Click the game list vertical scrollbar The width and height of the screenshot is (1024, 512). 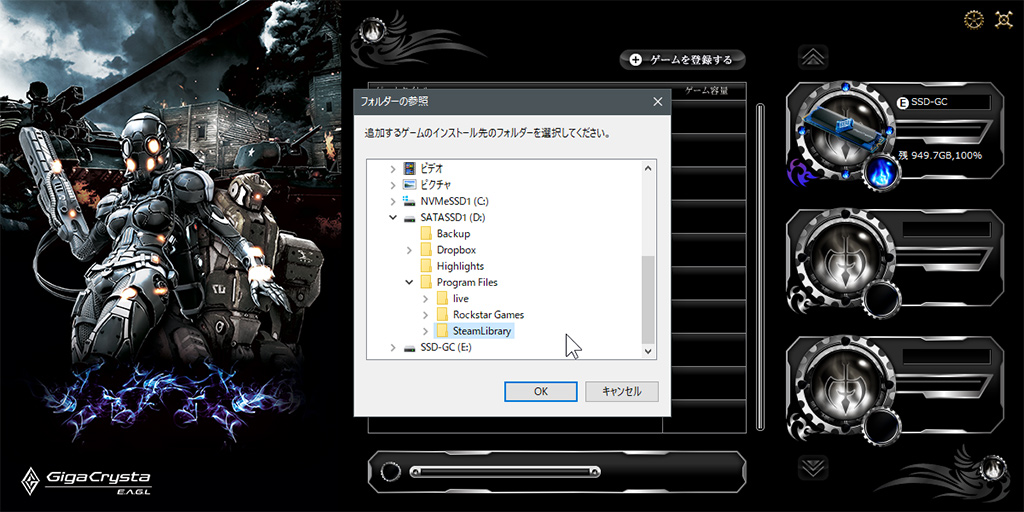click(x=760, y=266)
